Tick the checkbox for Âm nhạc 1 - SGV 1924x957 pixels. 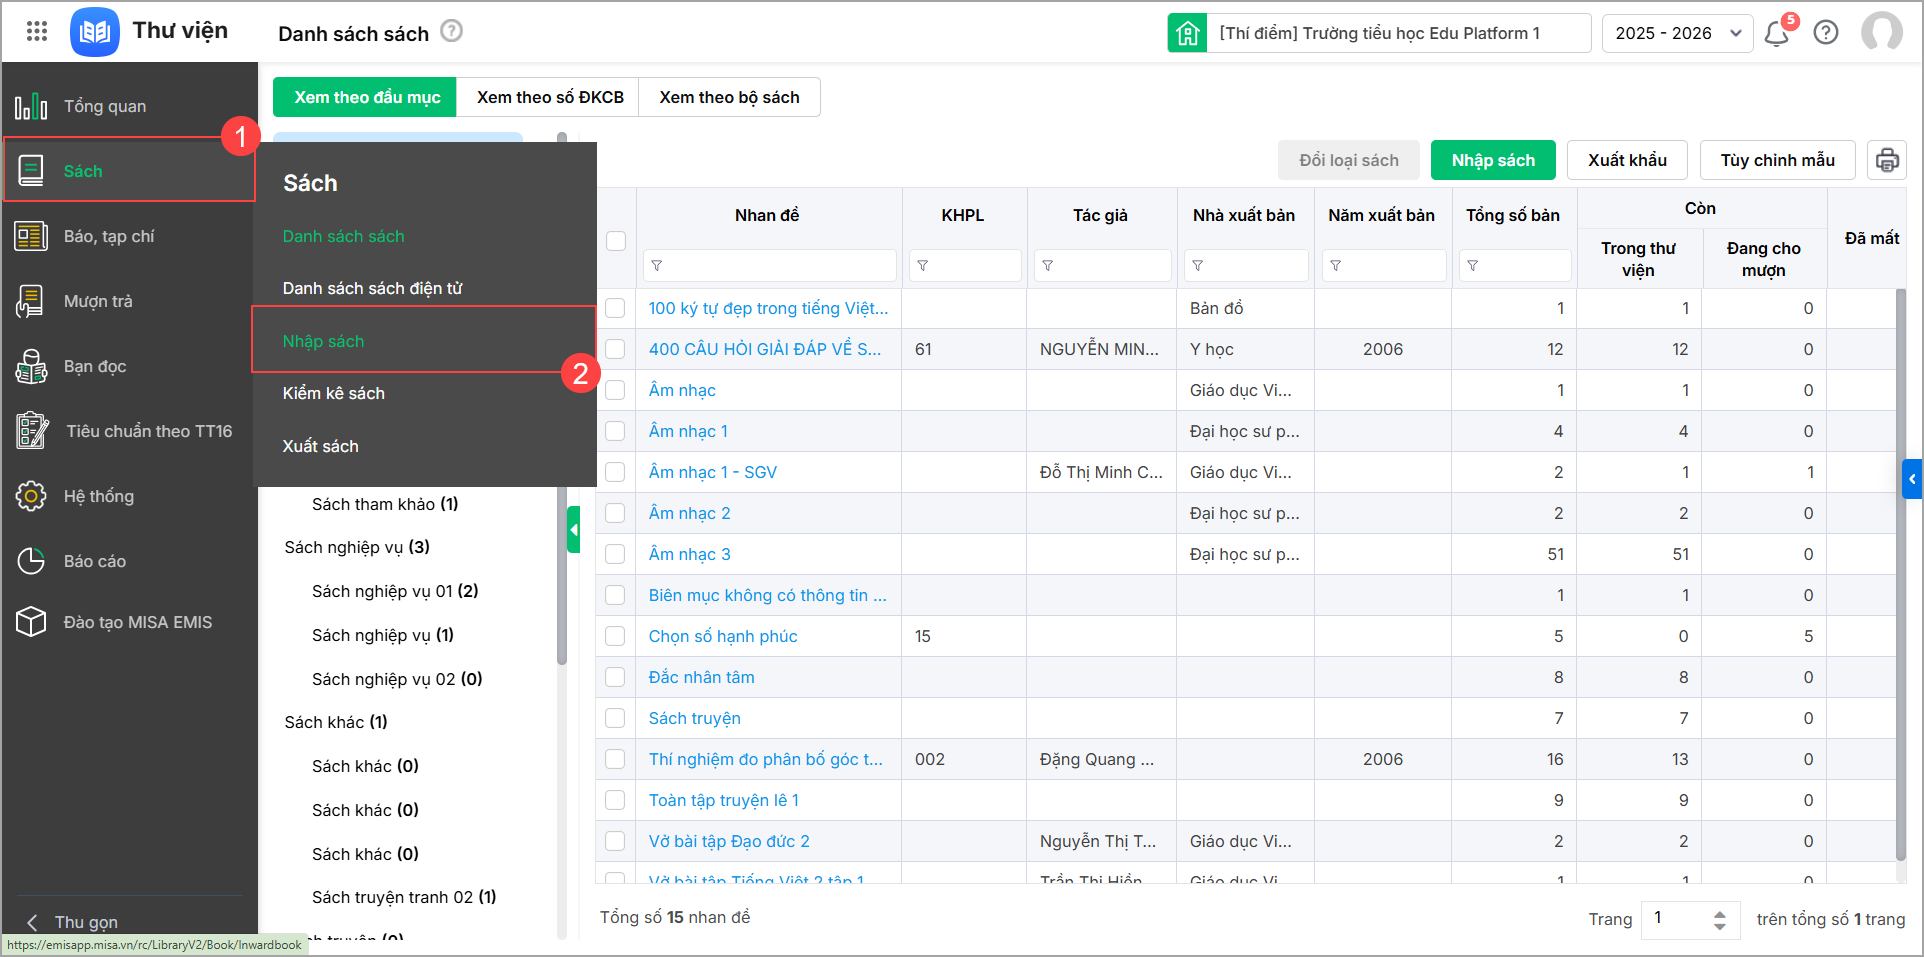616,472
